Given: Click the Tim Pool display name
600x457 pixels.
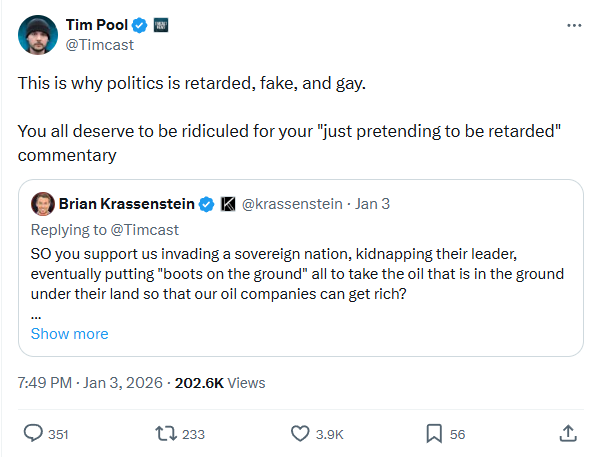Looking at the screenshot, I should [x=96, y=25].
